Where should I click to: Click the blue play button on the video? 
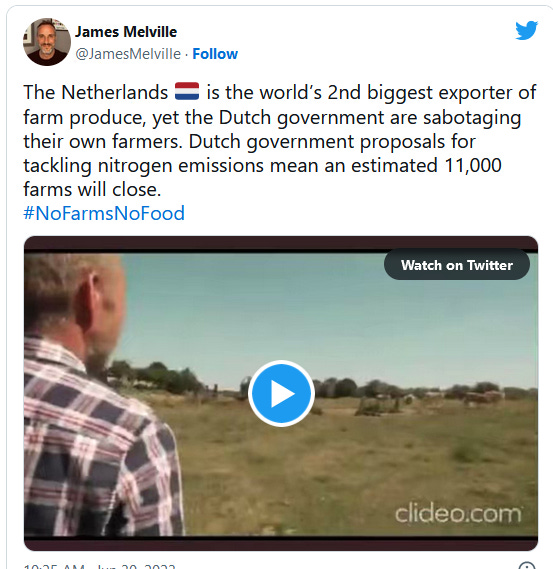click(281, 393)
